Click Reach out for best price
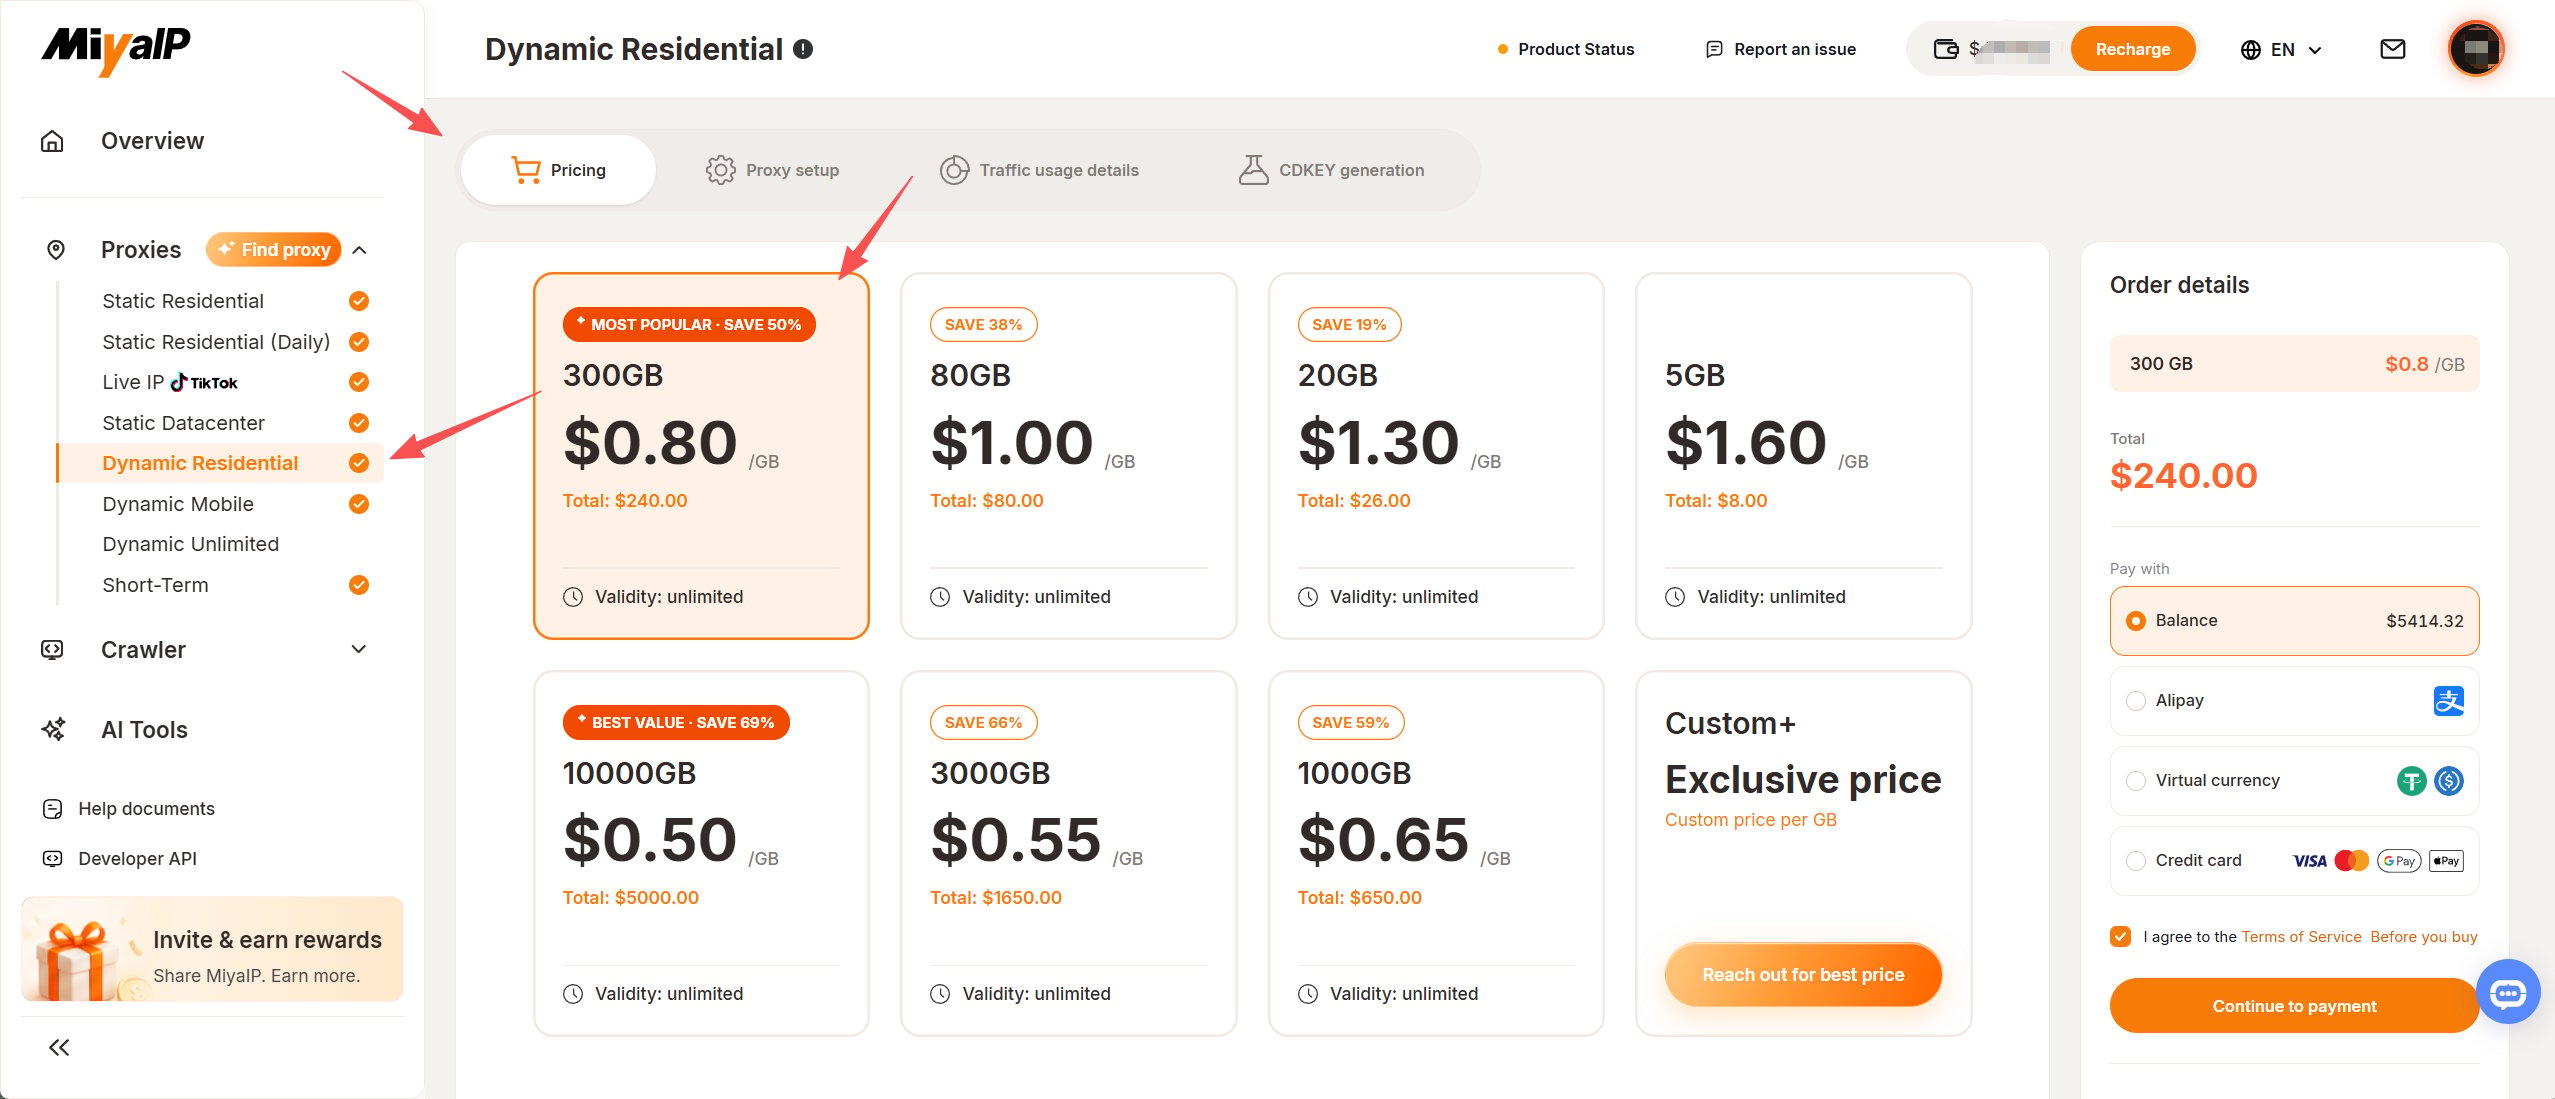The height and width of the screenshot is (1099, 2555). coord(1803,975)
